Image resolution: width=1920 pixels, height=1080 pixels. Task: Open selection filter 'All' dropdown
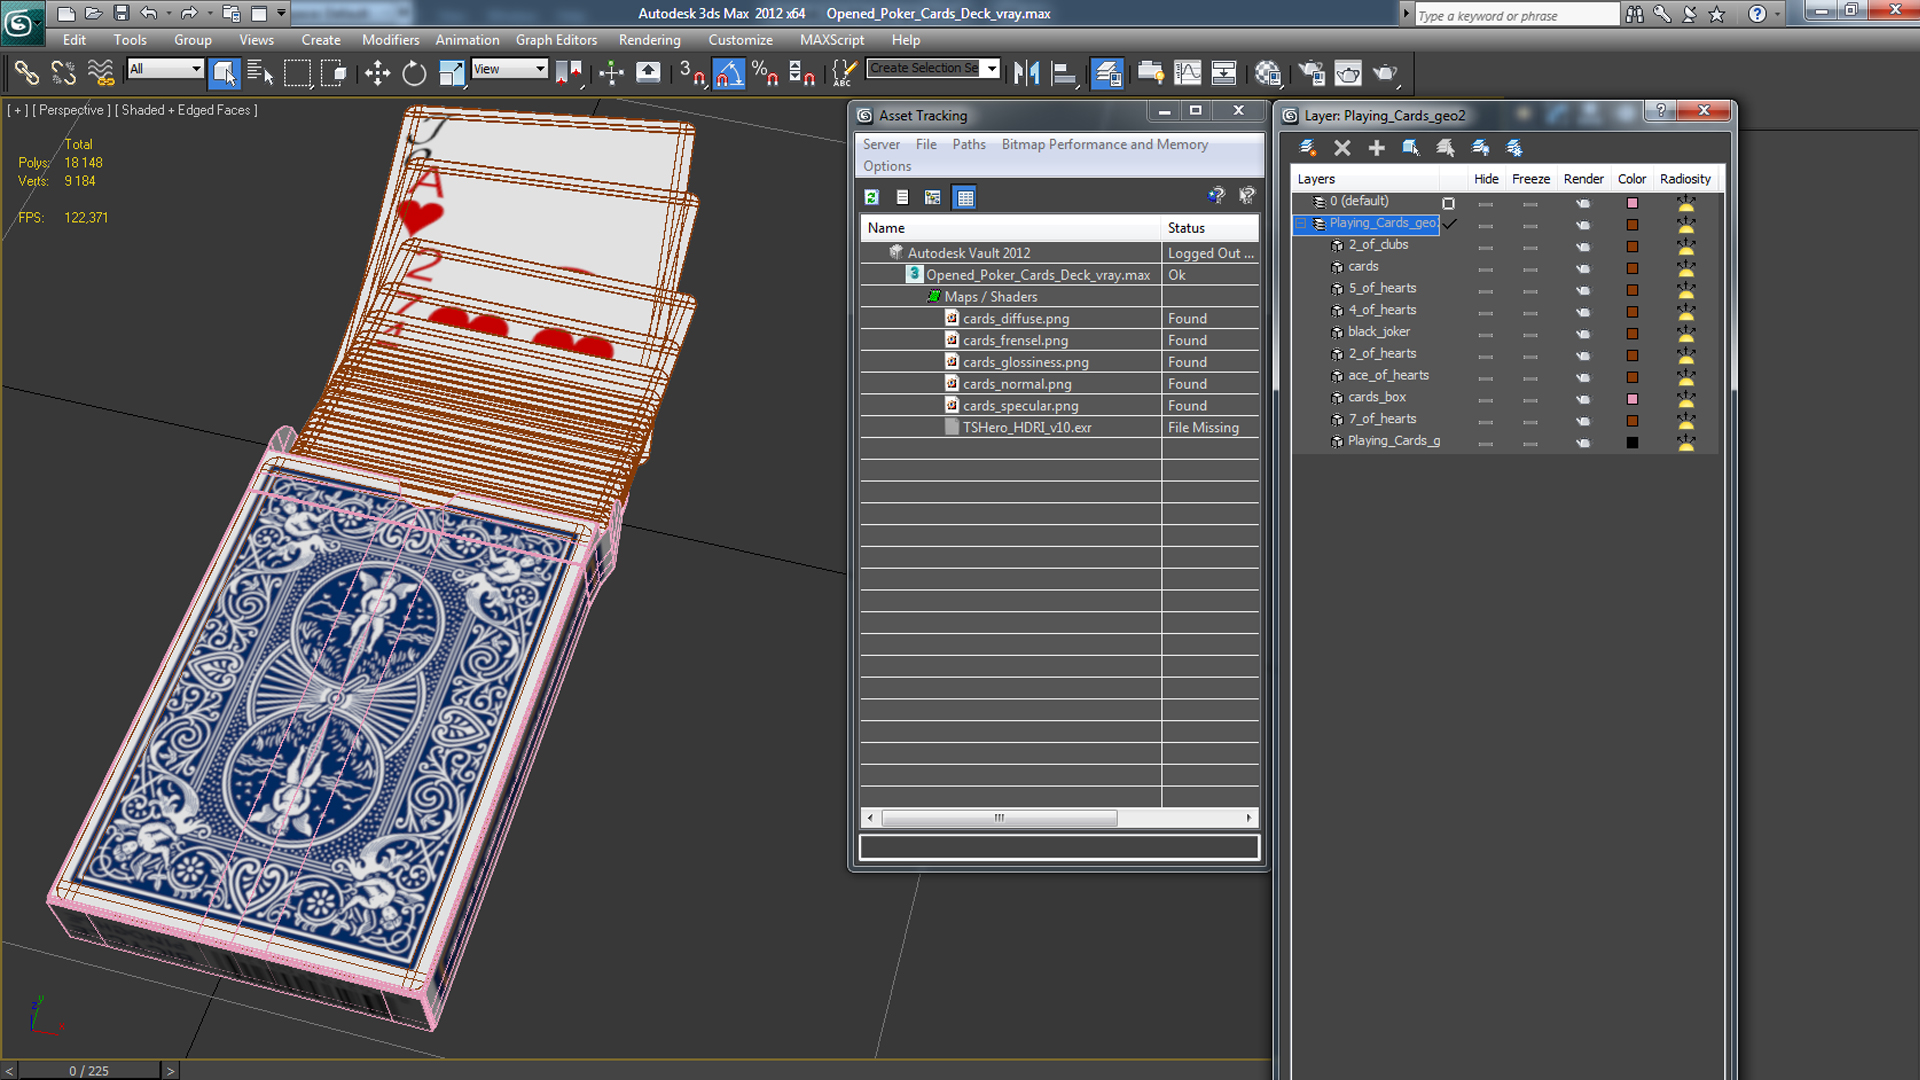pos(165,68)
